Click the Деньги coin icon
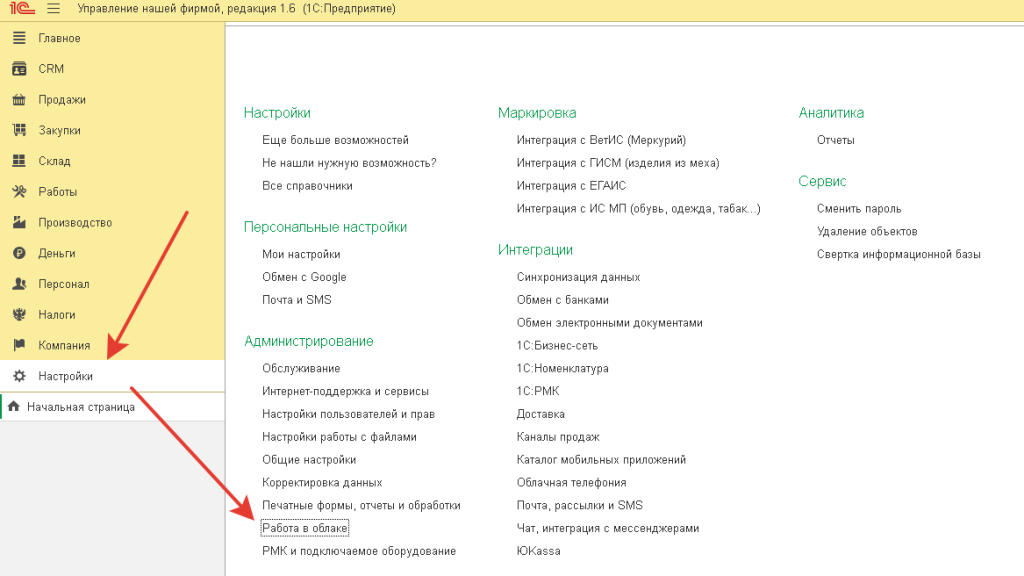This screenshot has height=576, width=1024. click(19, 253)
